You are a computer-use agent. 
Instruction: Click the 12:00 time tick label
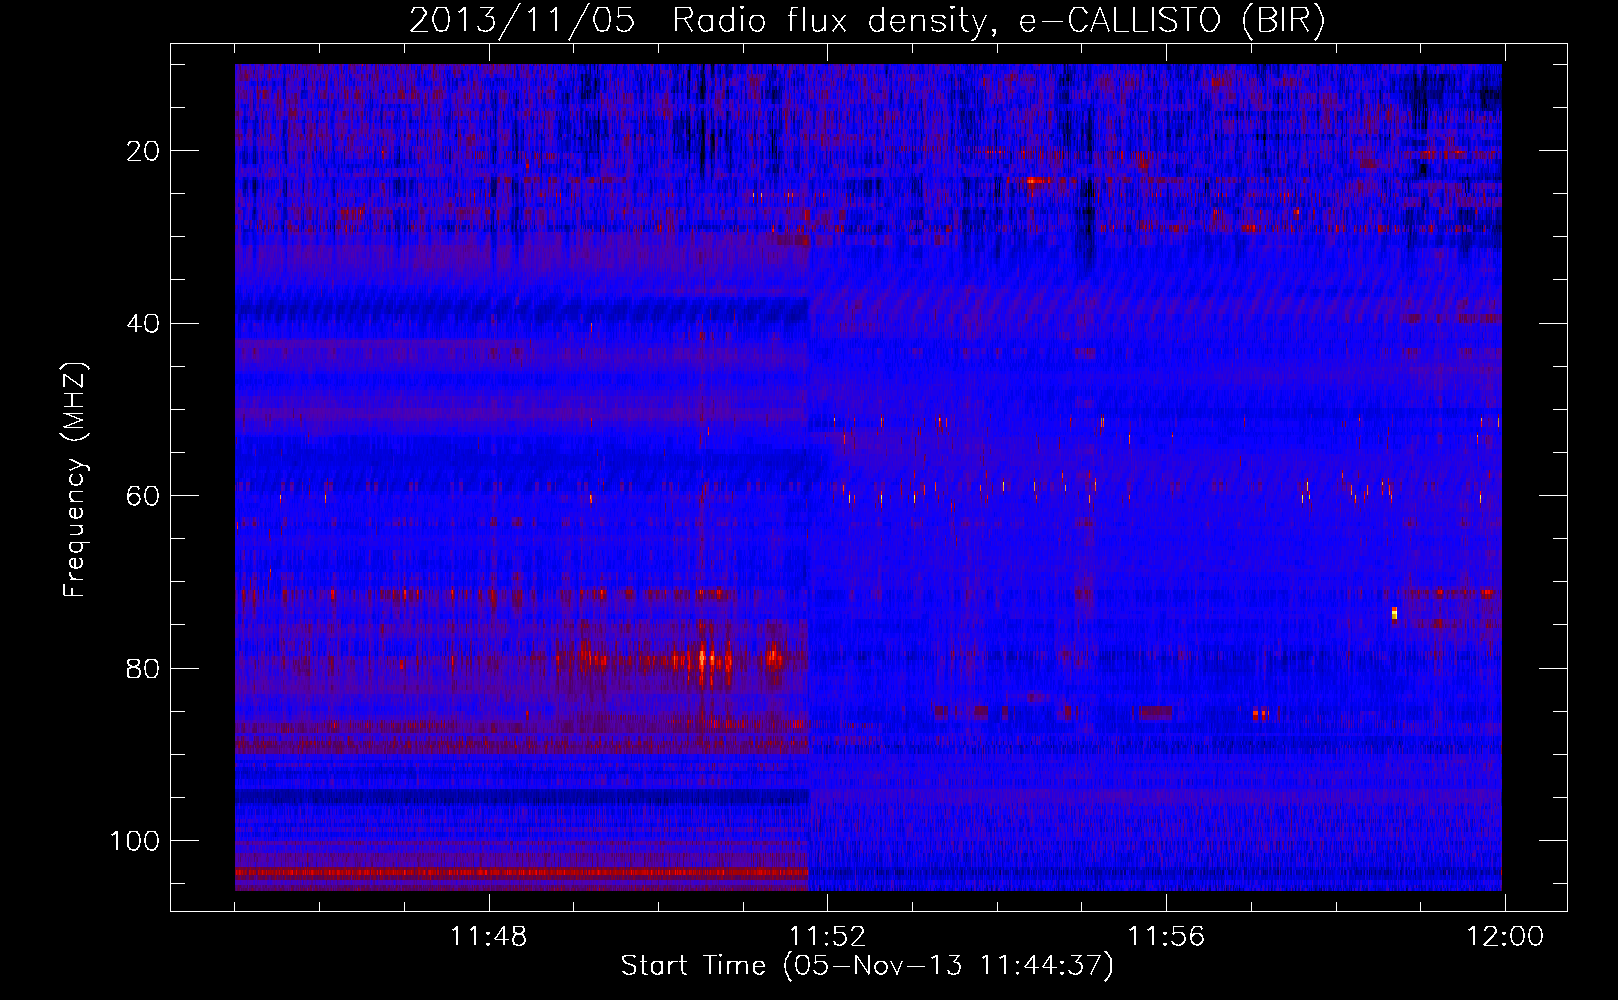(x=1505, y=937)
